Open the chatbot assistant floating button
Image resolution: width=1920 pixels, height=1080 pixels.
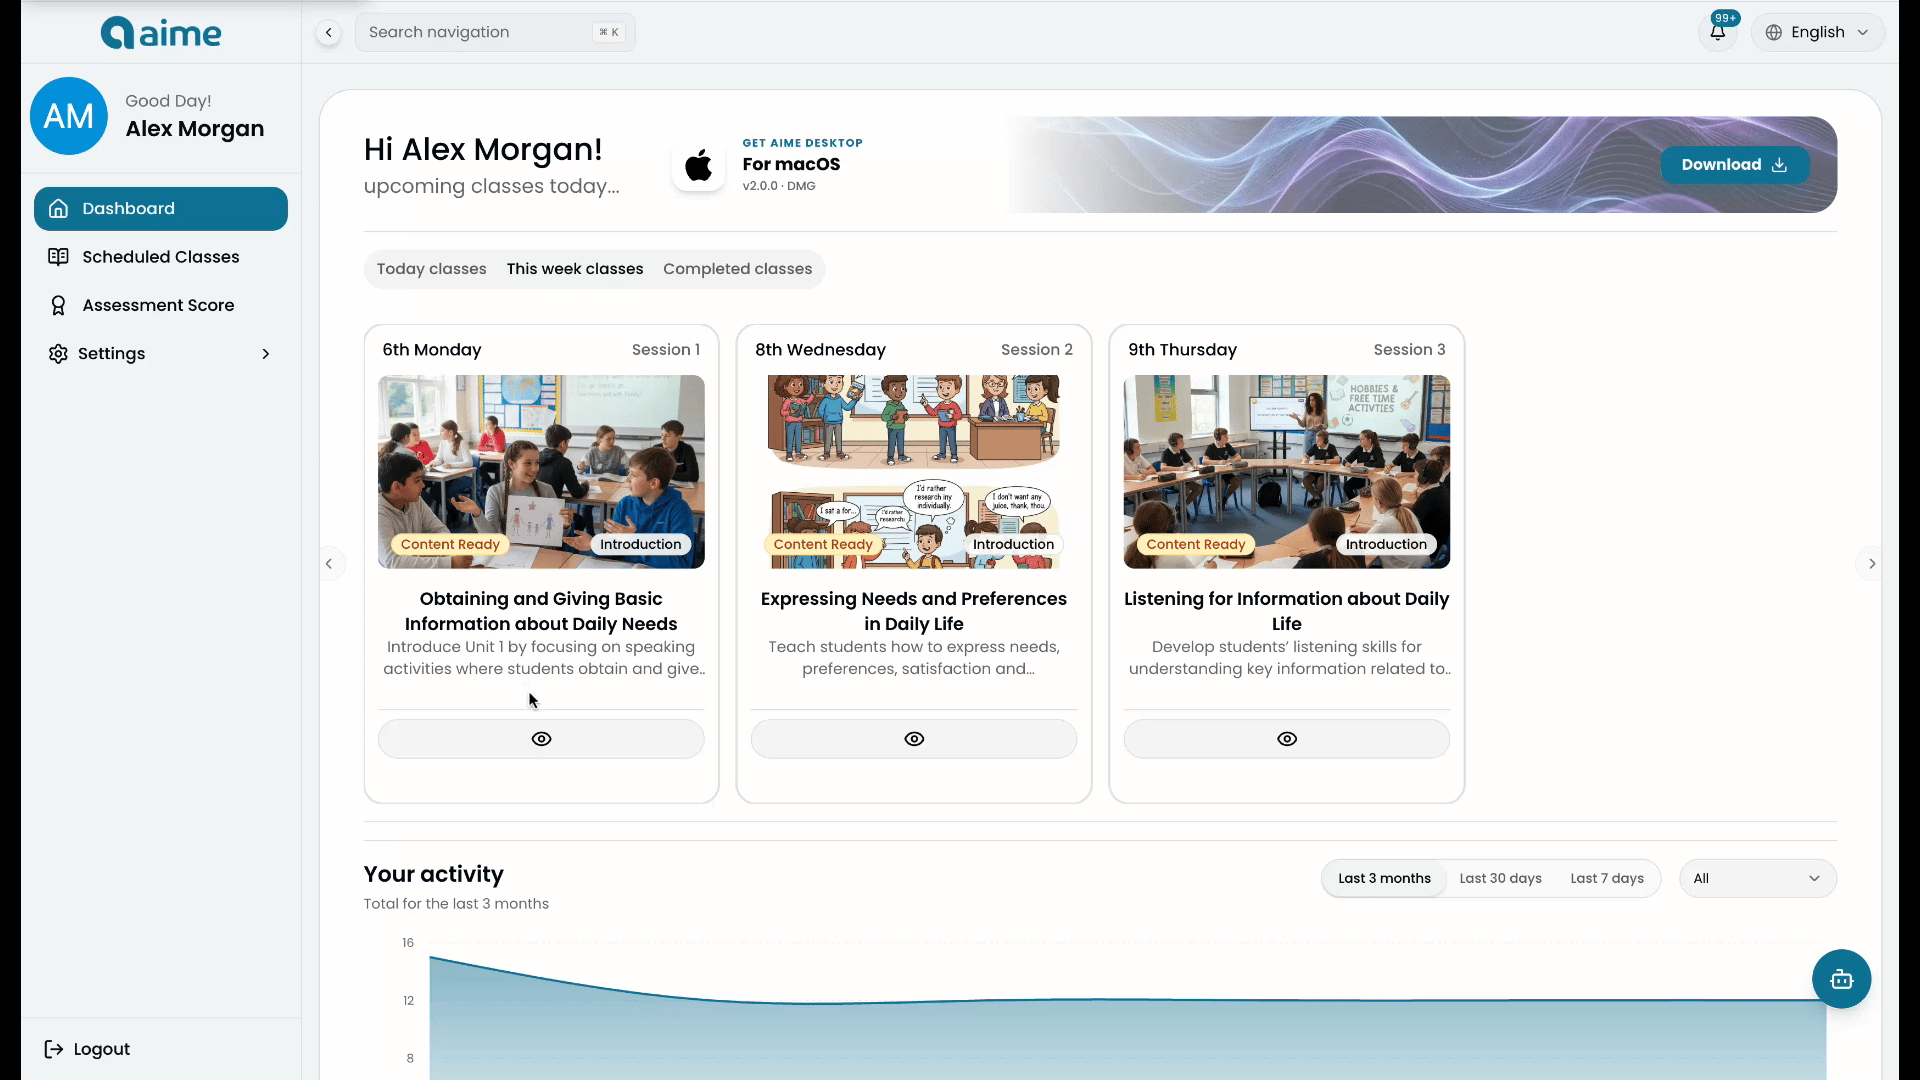[1841, 979]
